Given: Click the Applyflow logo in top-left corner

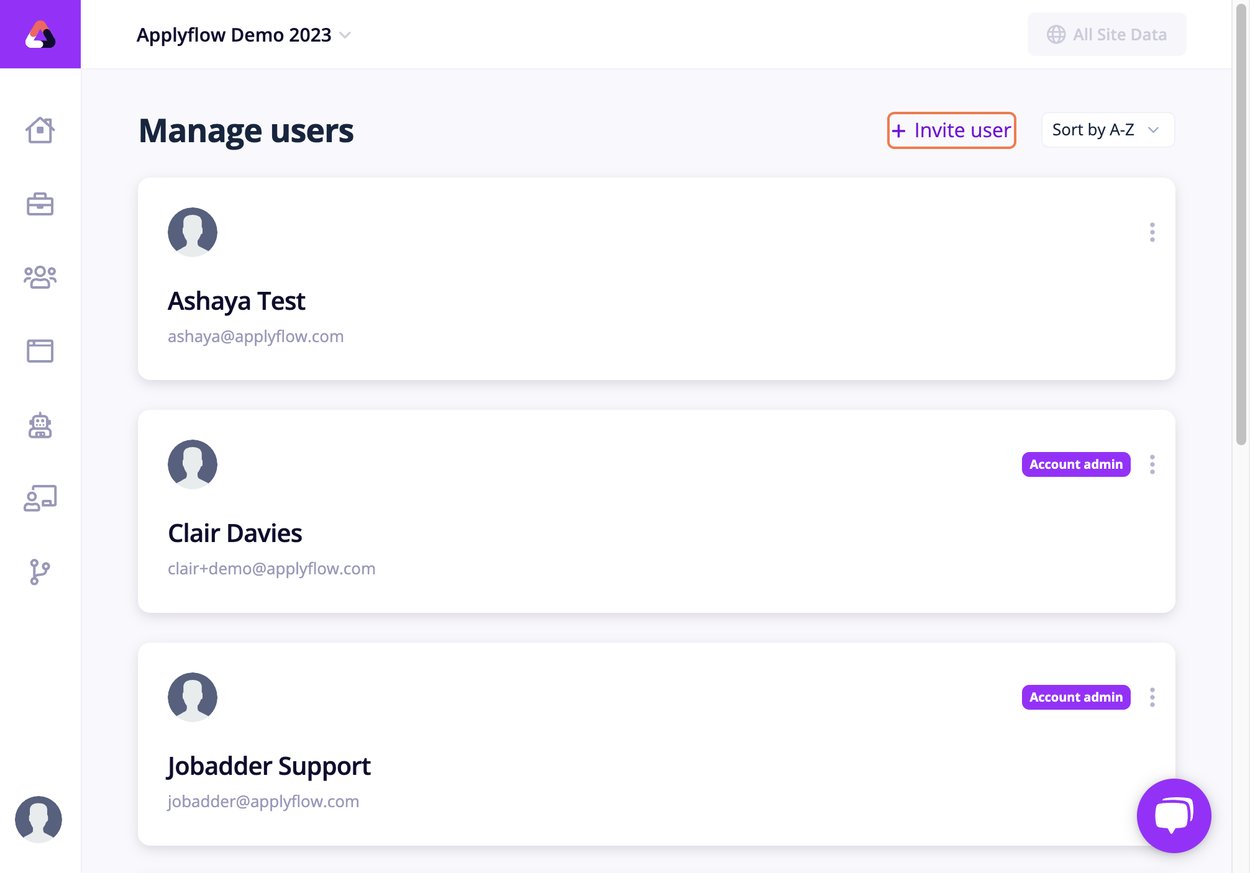Looking at the screenshot, I should [40, 34].
